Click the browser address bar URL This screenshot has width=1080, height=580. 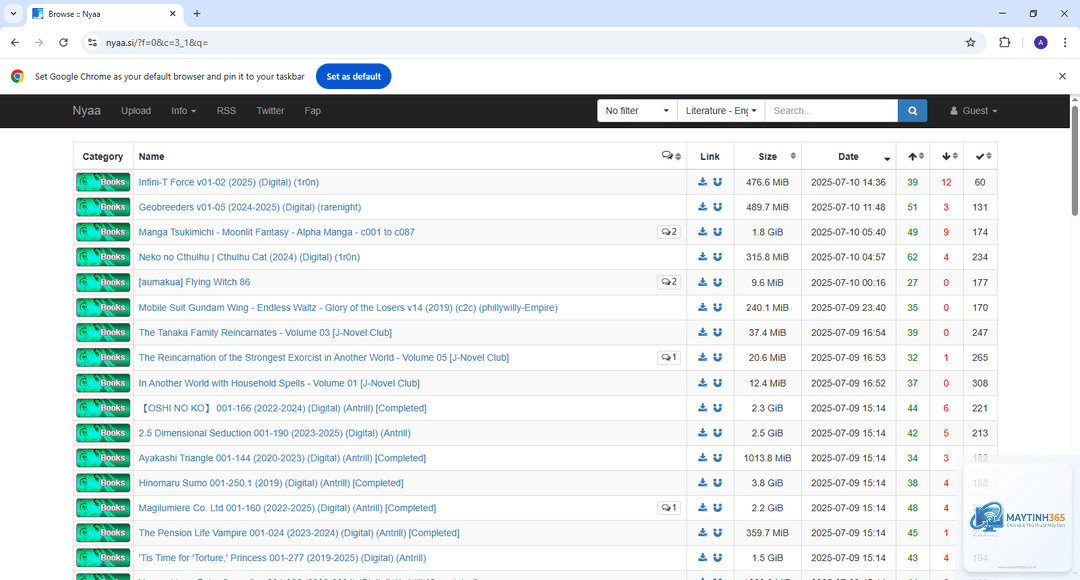(x=156, y=43)
